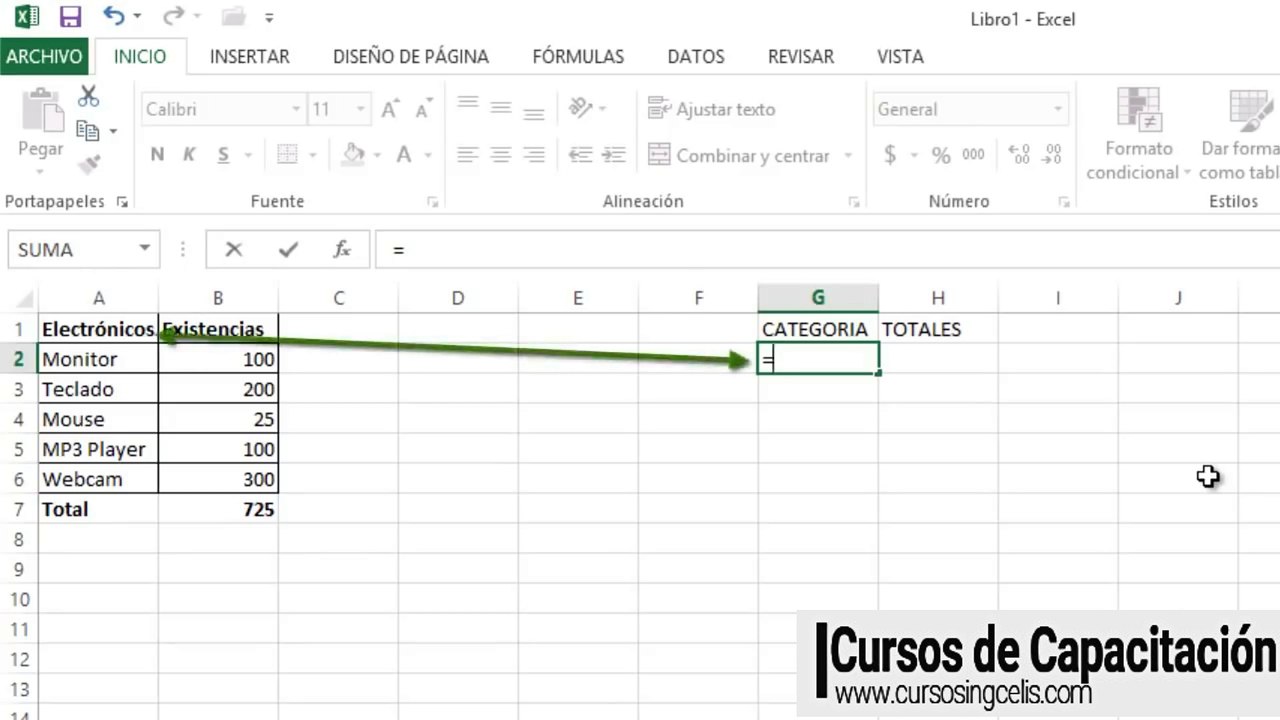Viewport: 1280px width, 720px height.
Task: Click the select all corner button
Action: coord(19,298)
